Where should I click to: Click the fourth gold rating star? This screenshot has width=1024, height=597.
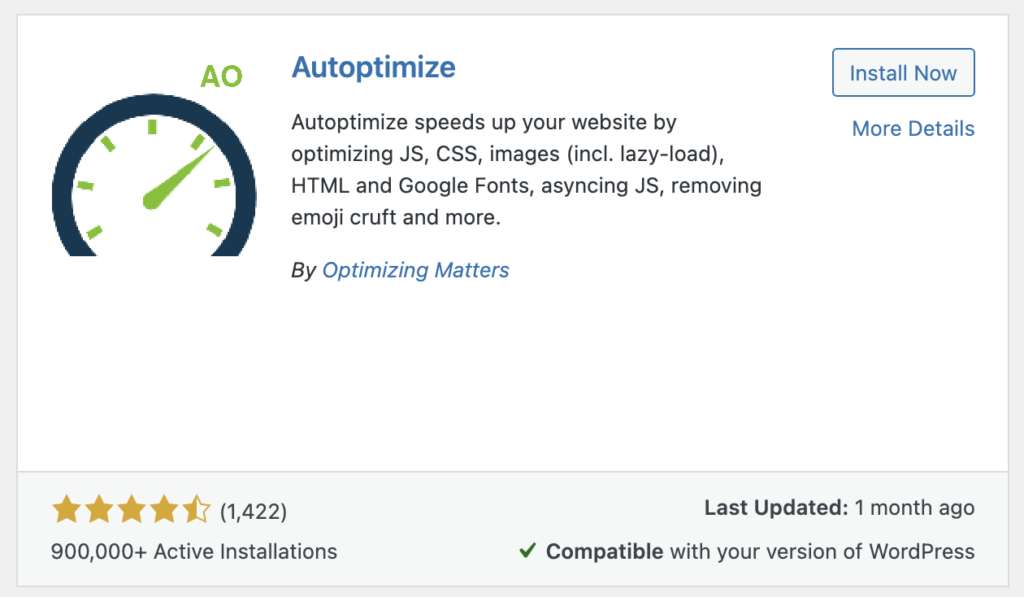(x=164, y=510)
